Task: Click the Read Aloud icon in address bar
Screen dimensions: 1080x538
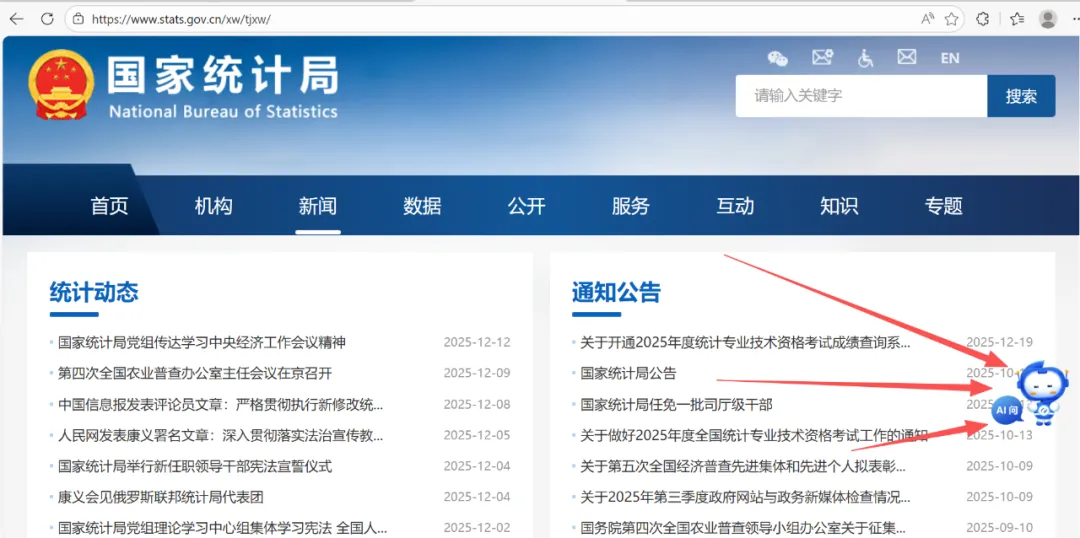Action: 927,19
